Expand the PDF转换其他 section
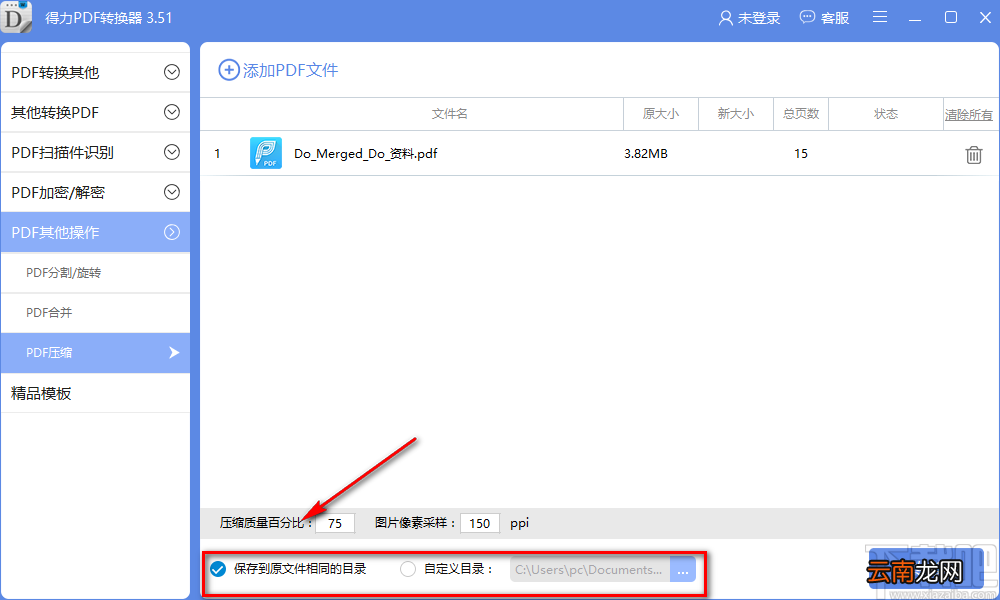 [96, 72]
